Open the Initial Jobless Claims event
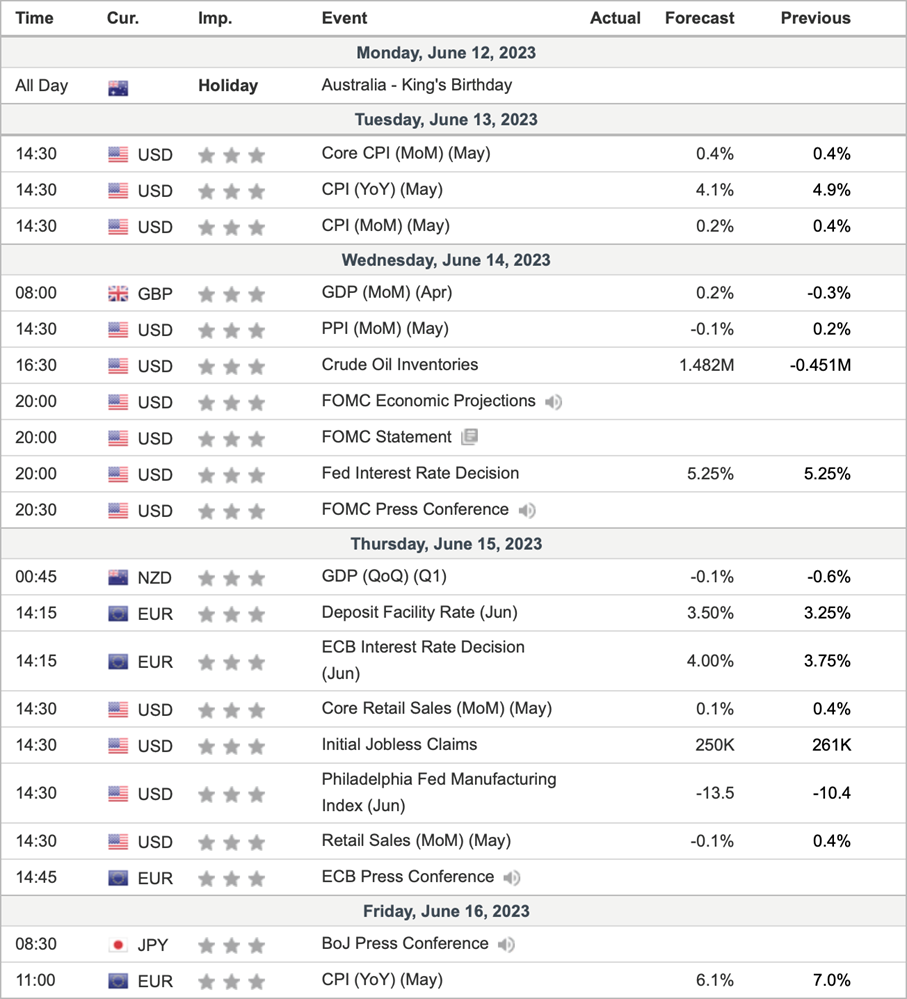The width and height of the screenshot is (907, 999). (x=399, y=744)
